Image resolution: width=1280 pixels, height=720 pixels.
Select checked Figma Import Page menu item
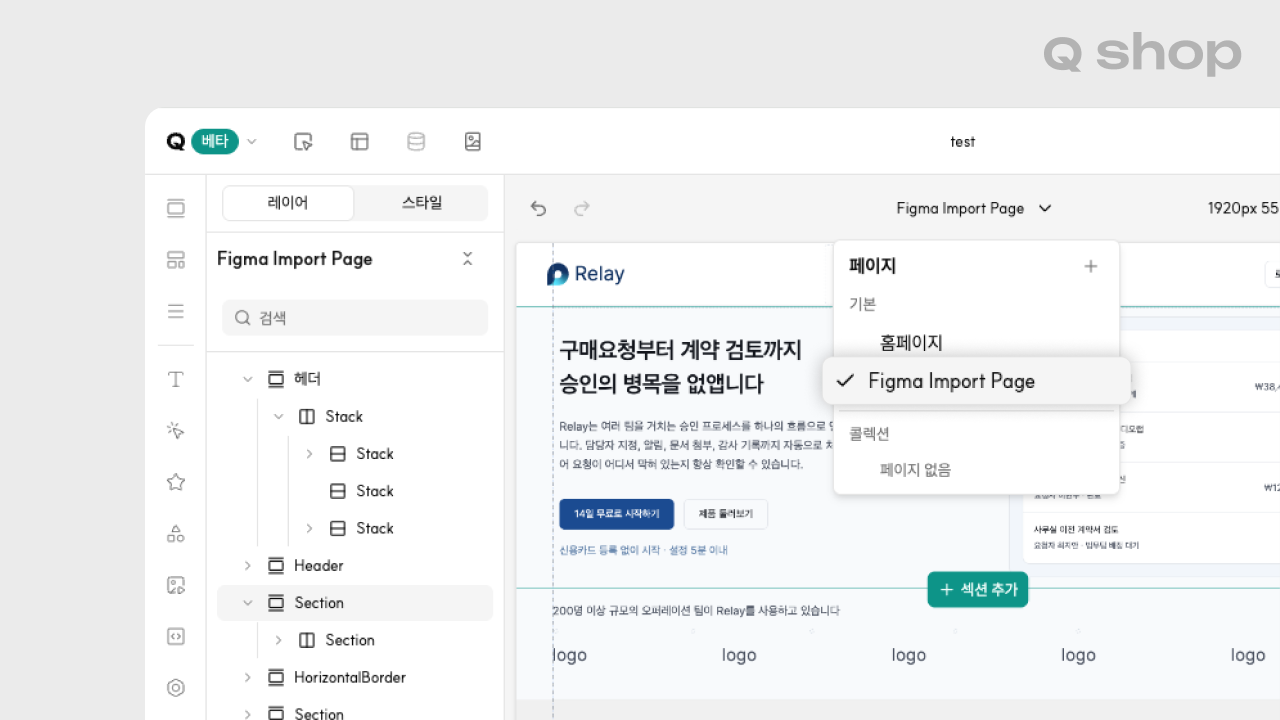click(x=976, y=381)
